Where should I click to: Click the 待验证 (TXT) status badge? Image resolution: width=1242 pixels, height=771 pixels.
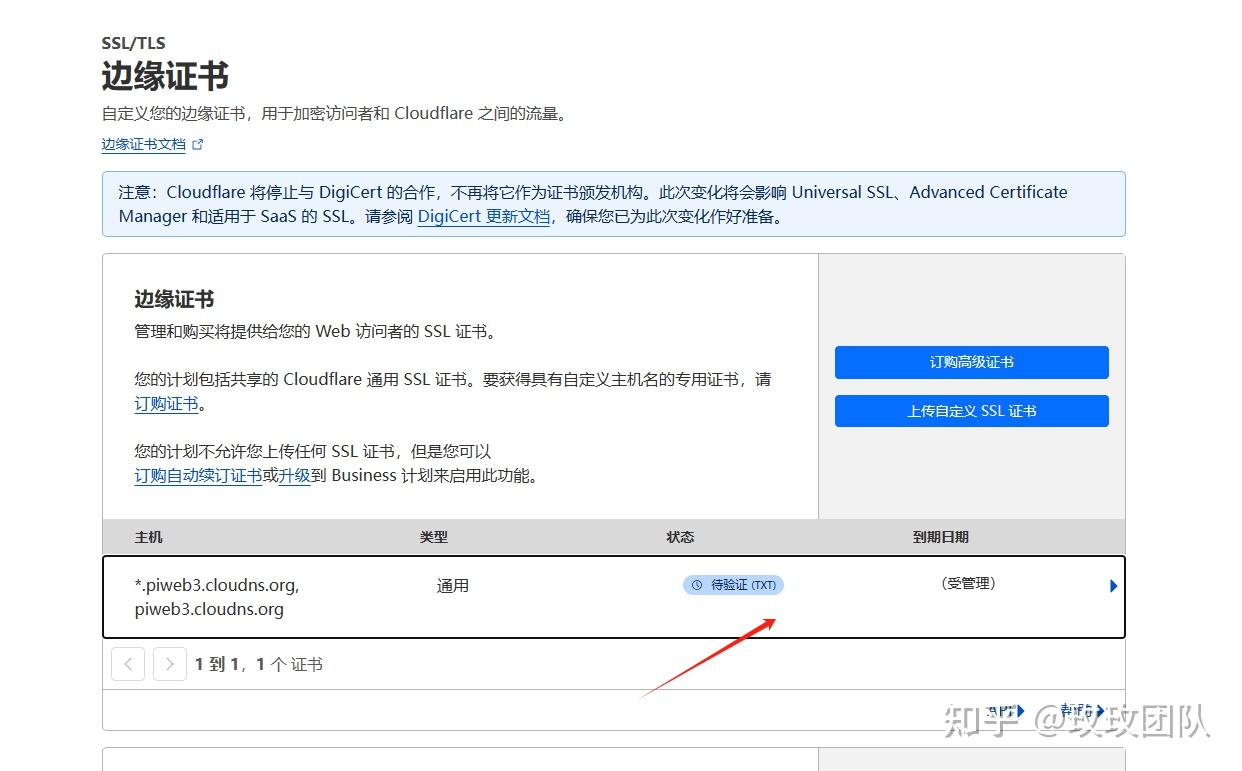click(x=733, y=585)
